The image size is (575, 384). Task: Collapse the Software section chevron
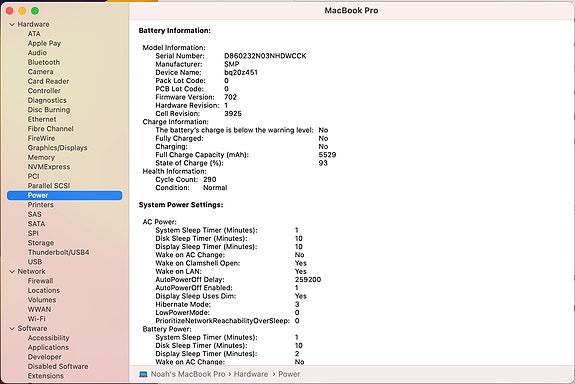[12, 329]
